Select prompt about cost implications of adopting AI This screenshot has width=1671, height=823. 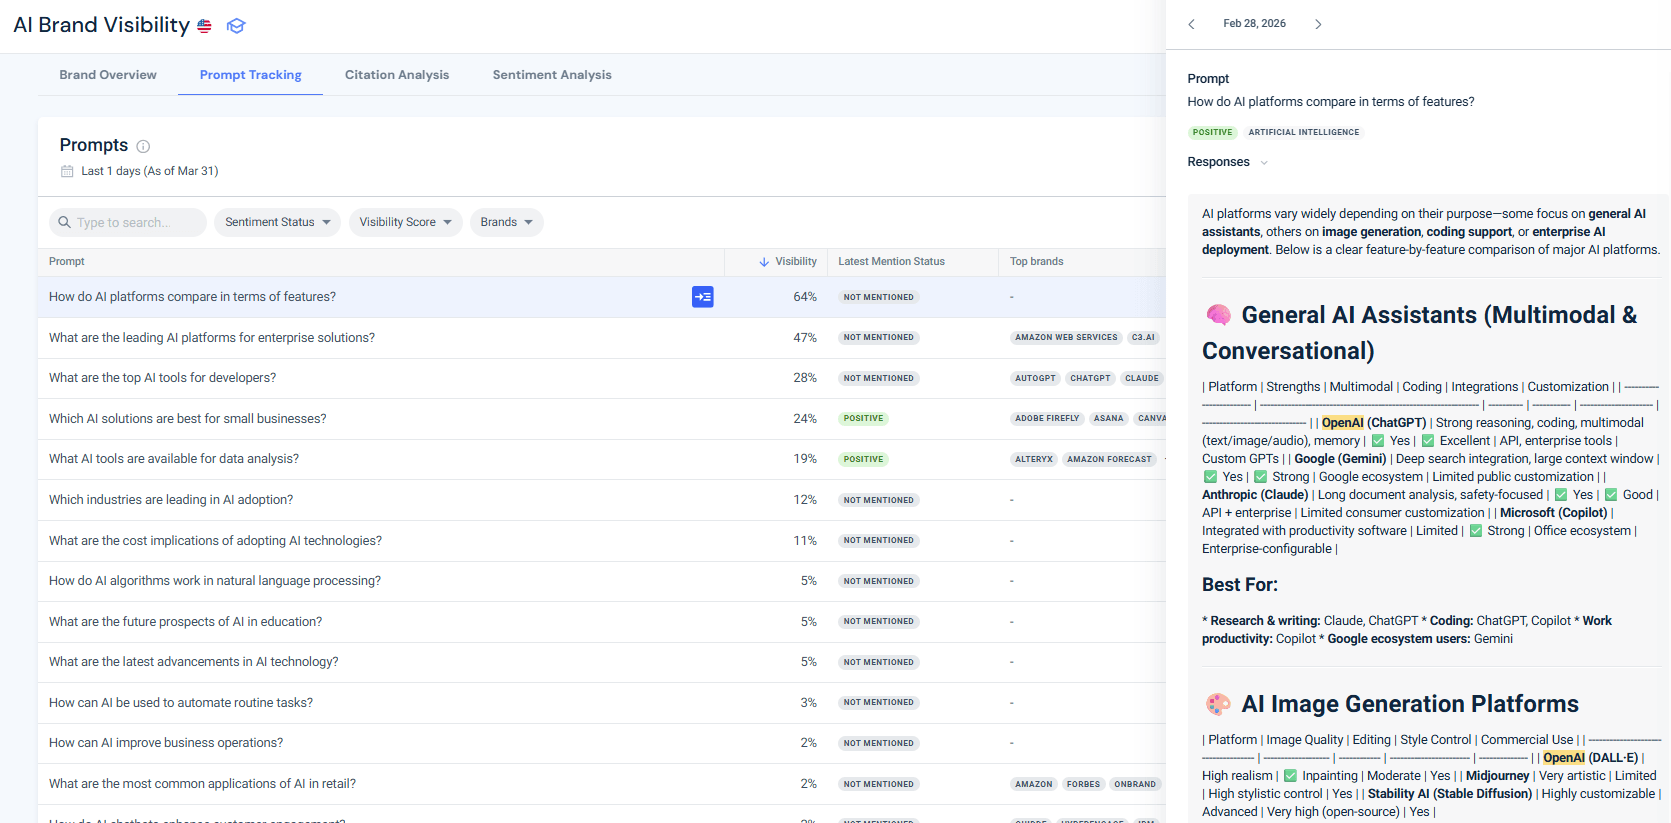[x=215, y=541]
